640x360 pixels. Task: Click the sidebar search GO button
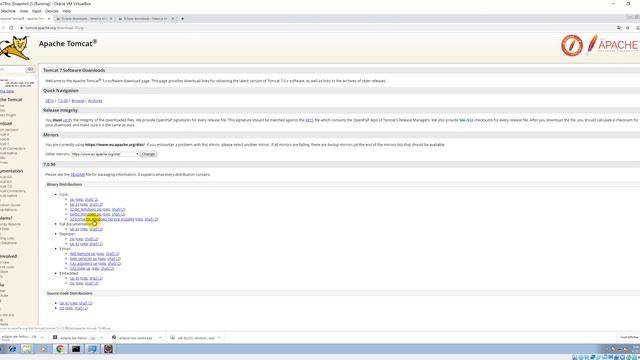tap(30, 69)
